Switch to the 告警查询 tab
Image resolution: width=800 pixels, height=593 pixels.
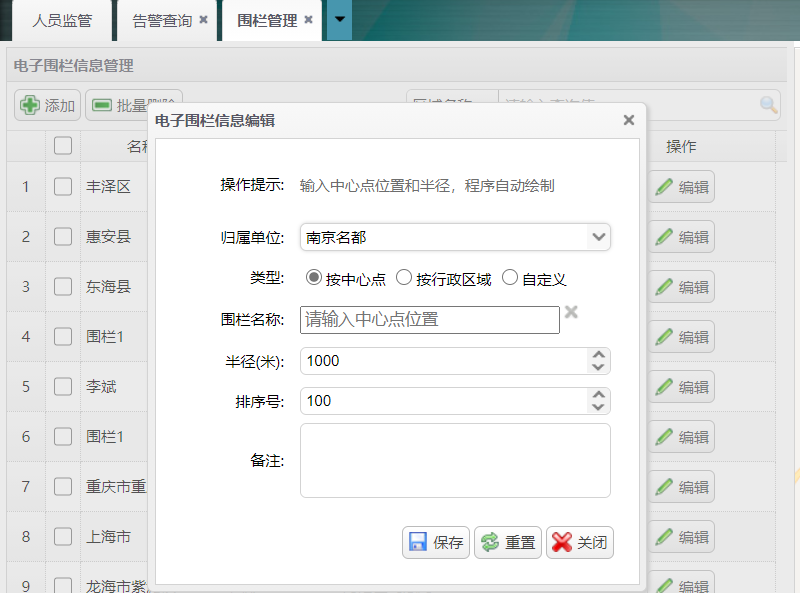tap(162, 20)
